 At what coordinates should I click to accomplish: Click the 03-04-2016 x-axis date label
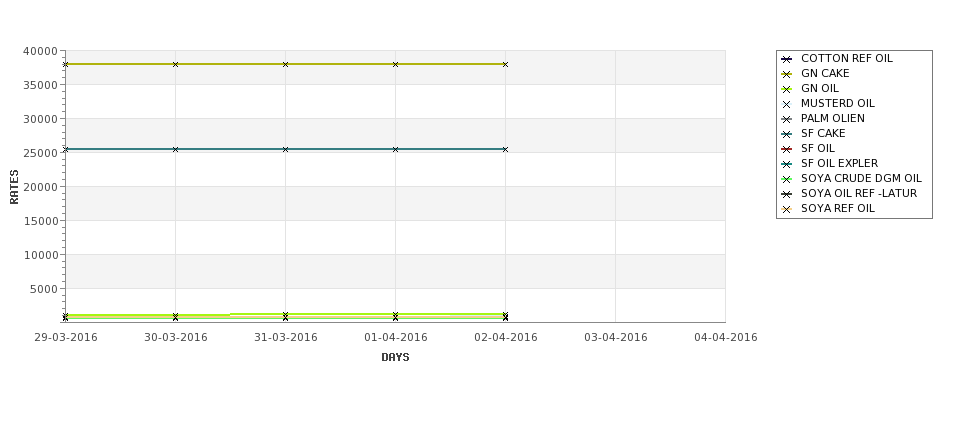pos(616,338)
